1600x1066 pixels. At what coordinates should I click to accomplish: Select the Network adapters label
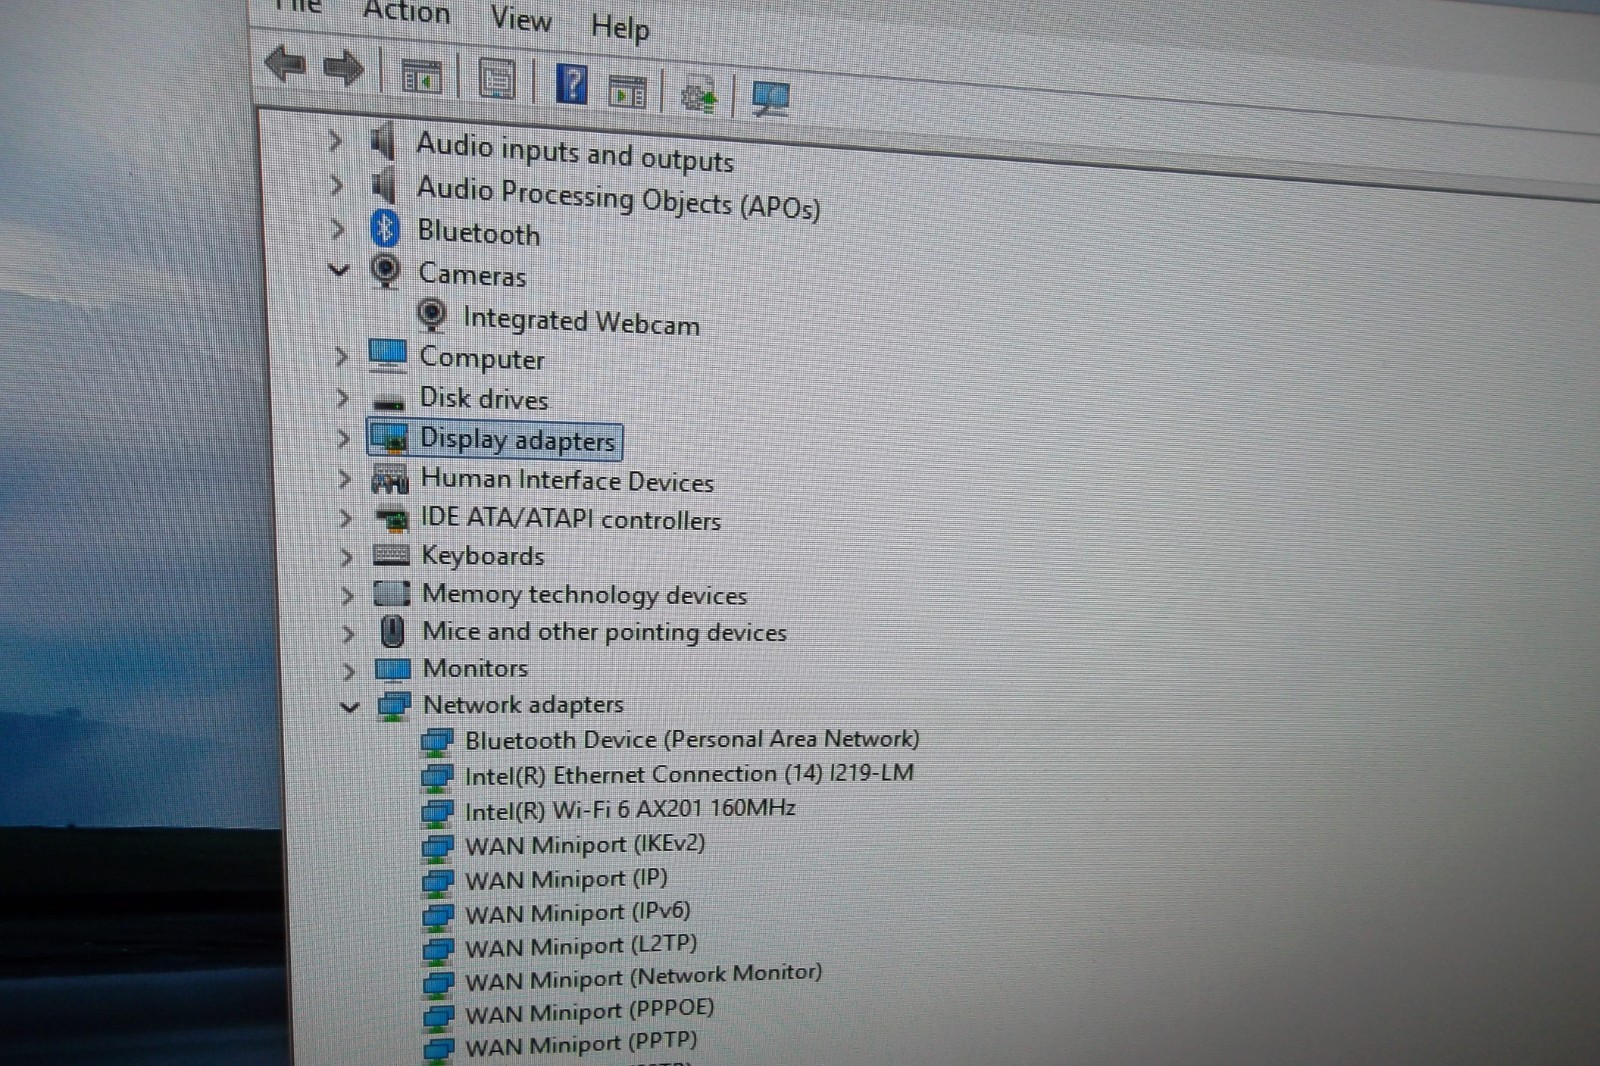pyautogui.click(x=523, y=705)
